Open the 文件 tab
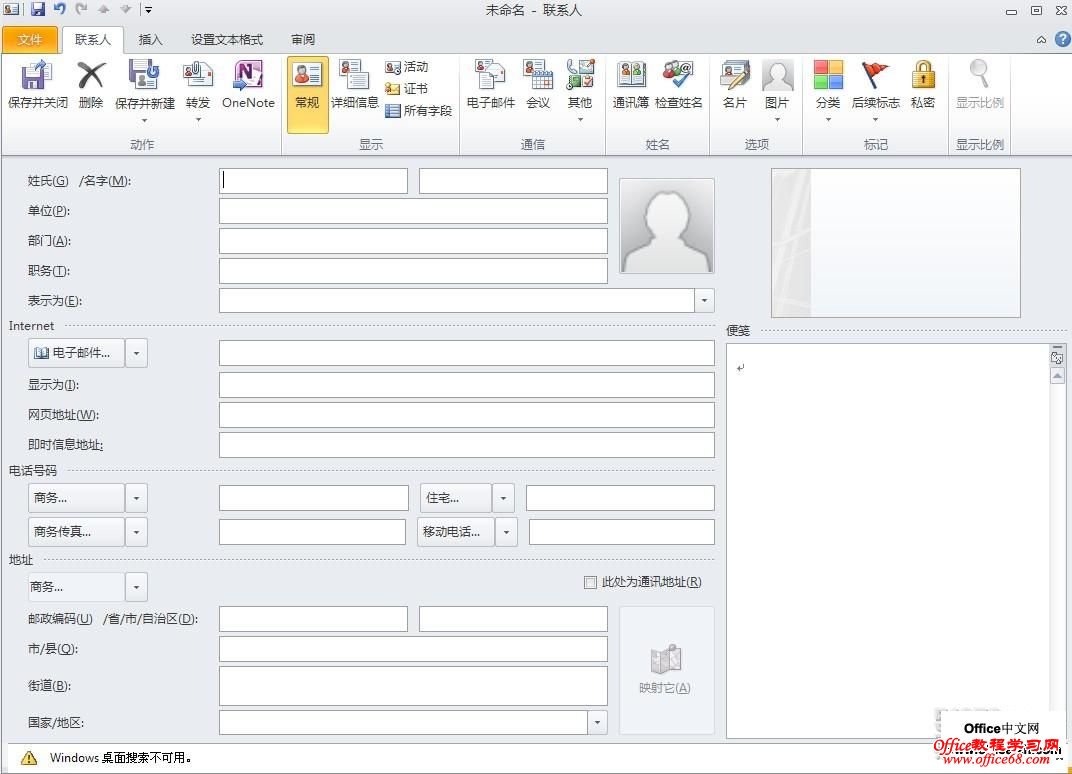 pos(31,40)
